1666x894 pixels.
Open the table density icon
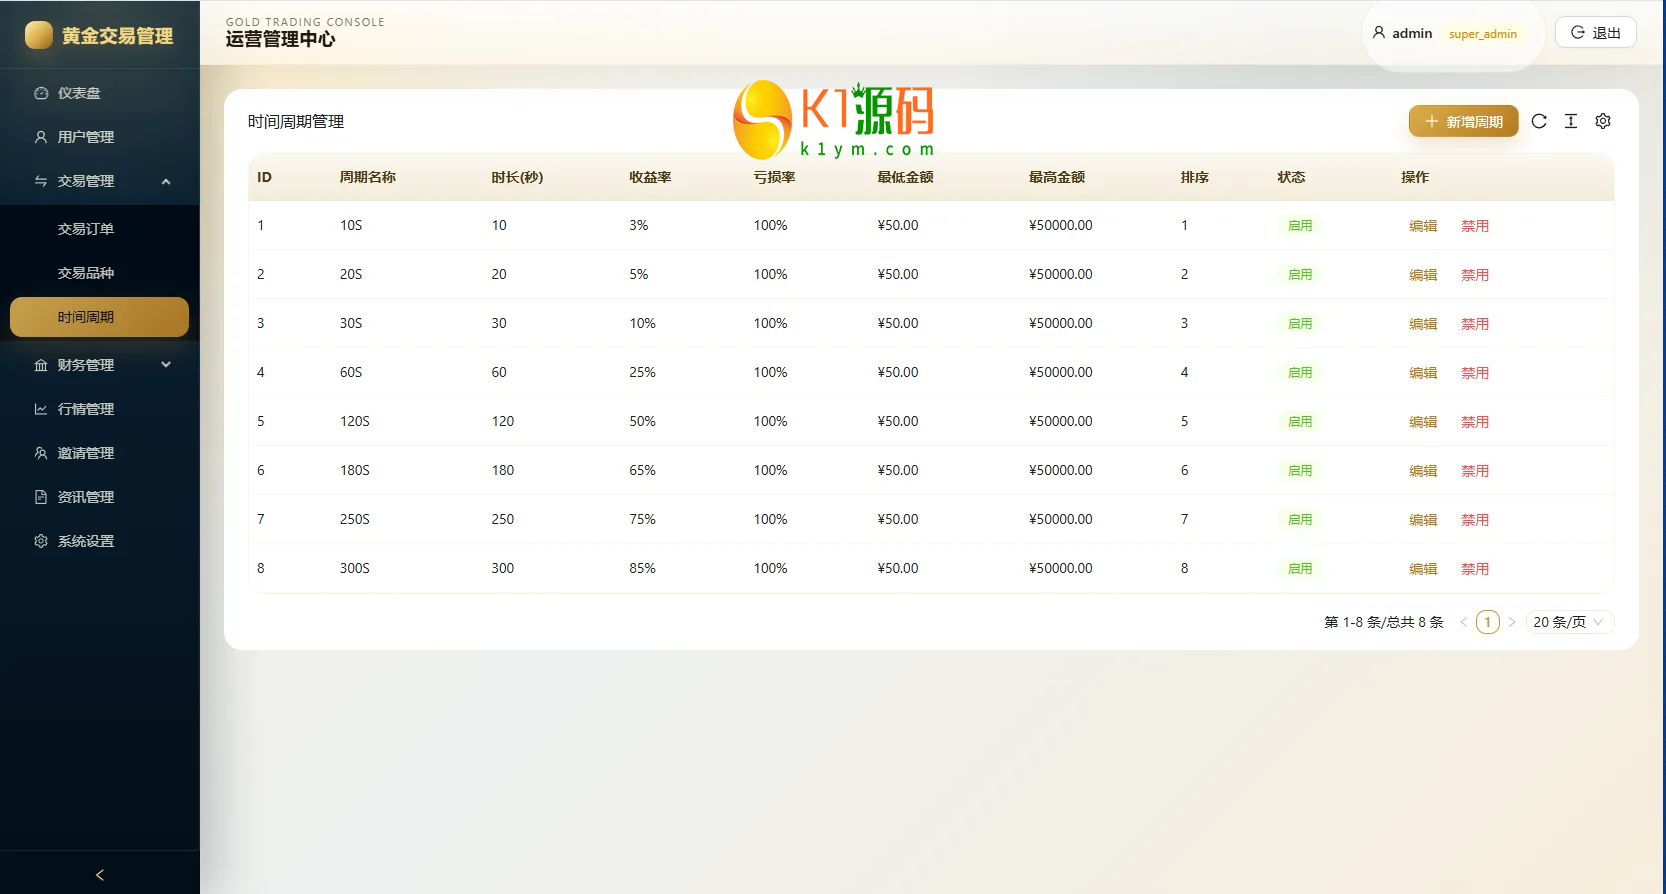(1571, 121)
